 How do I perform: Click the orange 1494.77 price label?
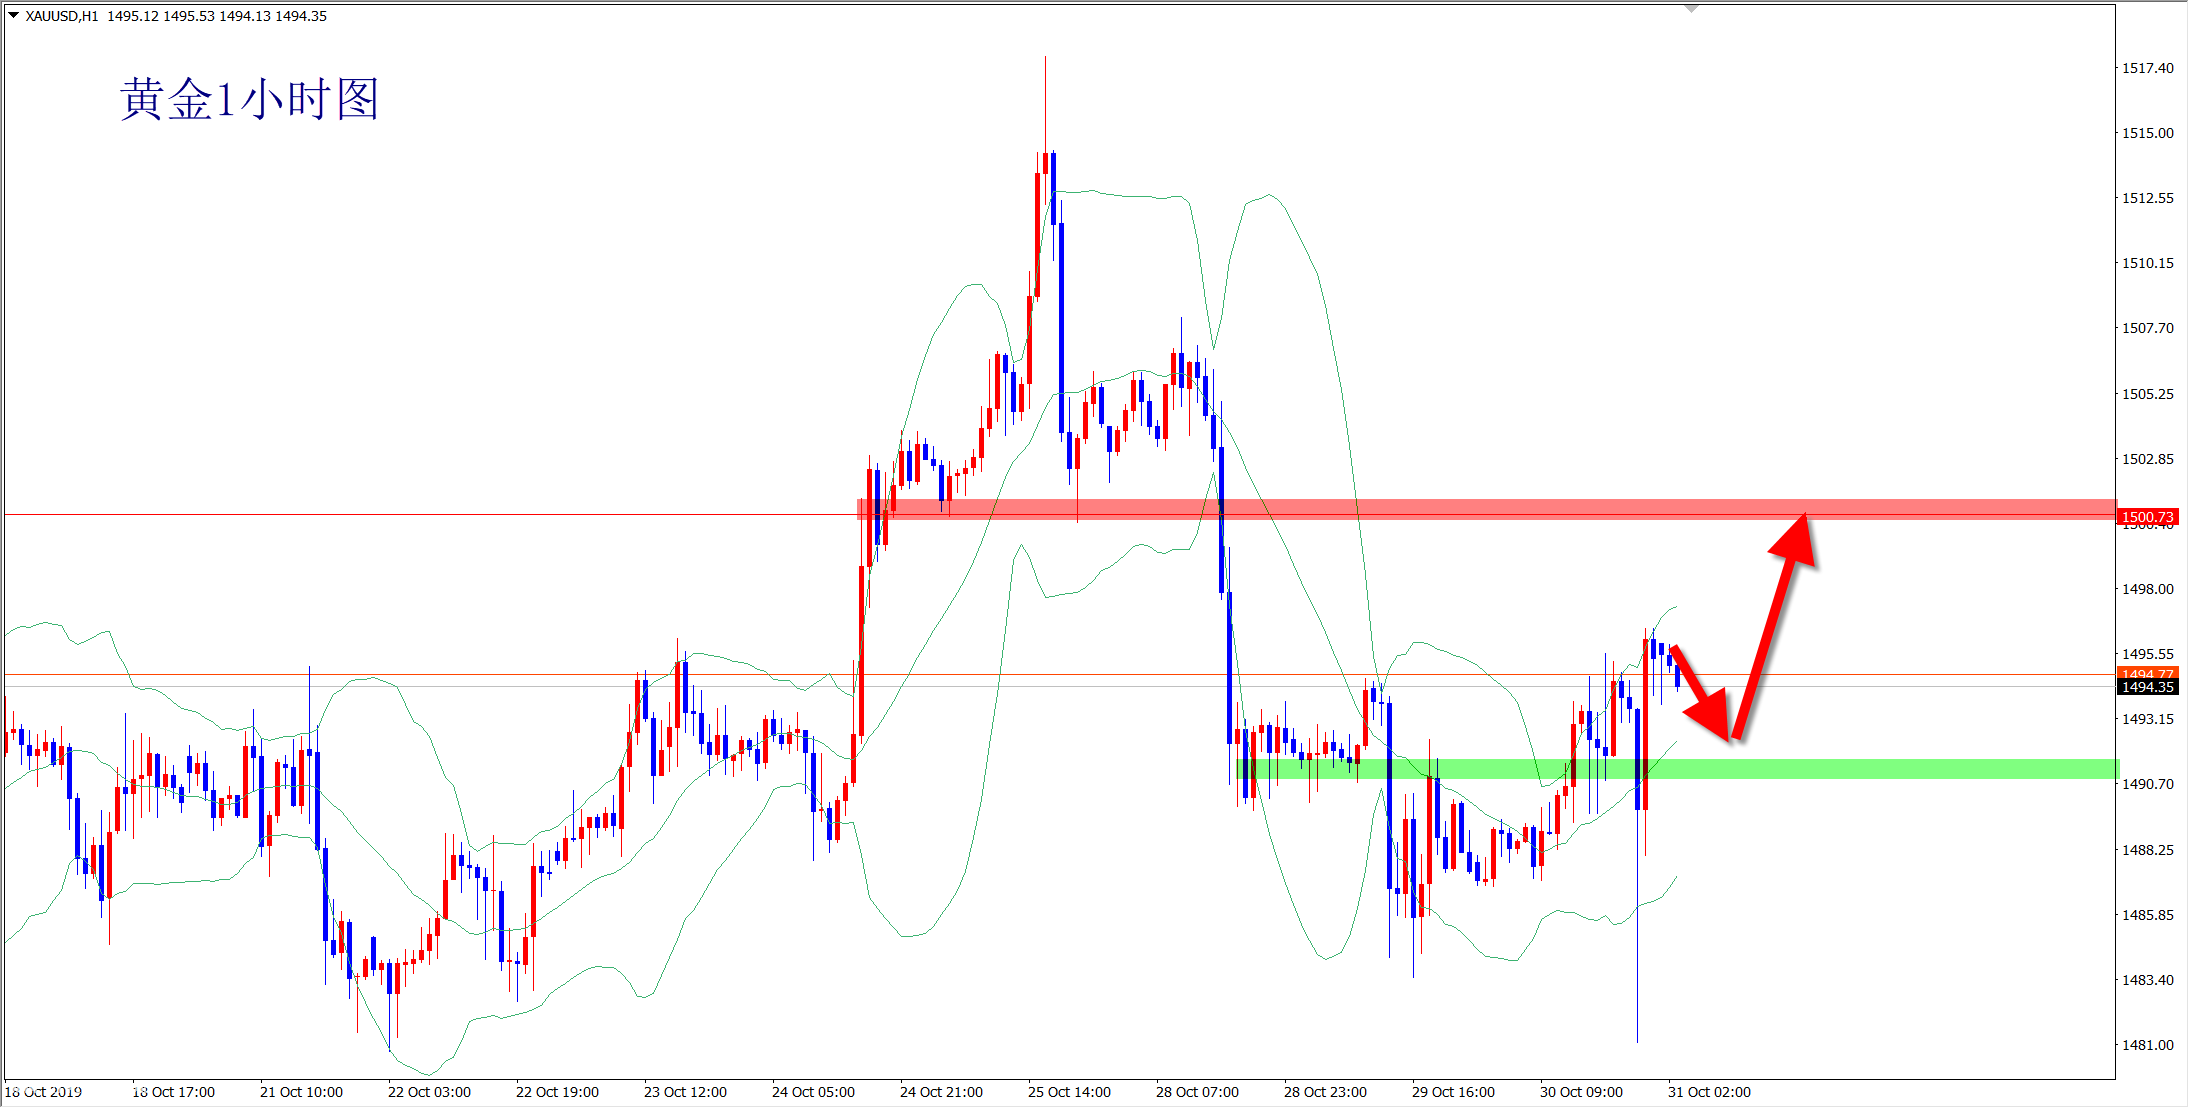click(2147, 674)
